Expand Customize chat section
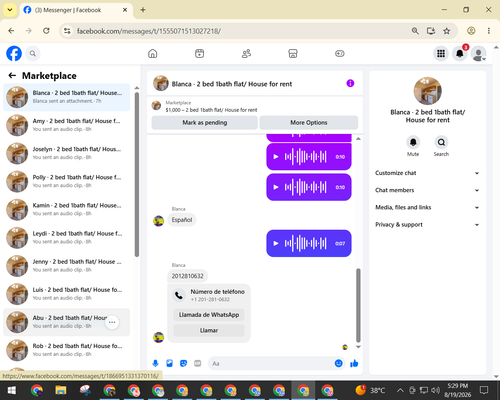The height and width of the screenshot is (400, 500). pos(427,173)
